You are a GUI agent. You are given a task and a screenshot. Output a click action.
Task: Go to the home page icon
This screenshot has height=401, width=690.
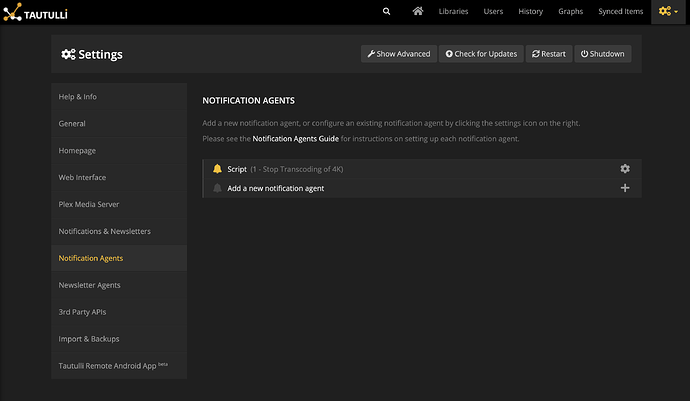click(418, 11)
